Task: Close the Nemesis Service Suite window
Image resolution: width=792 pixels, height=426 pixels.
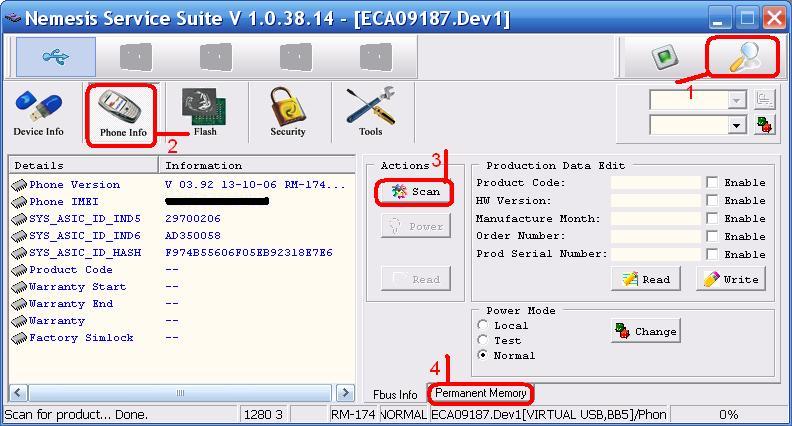Action: 774,19
